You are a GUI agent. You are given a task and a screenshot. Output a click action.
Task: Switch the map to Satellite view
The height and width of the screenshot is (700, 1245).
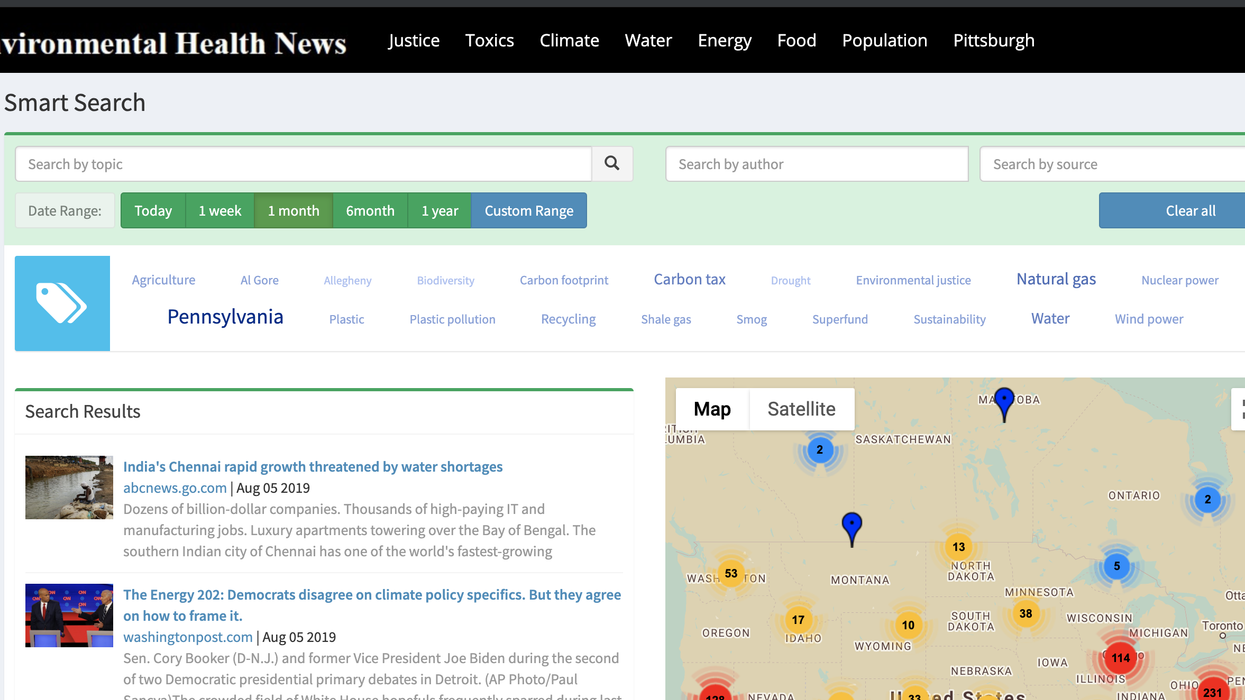[x=801, y=409]
